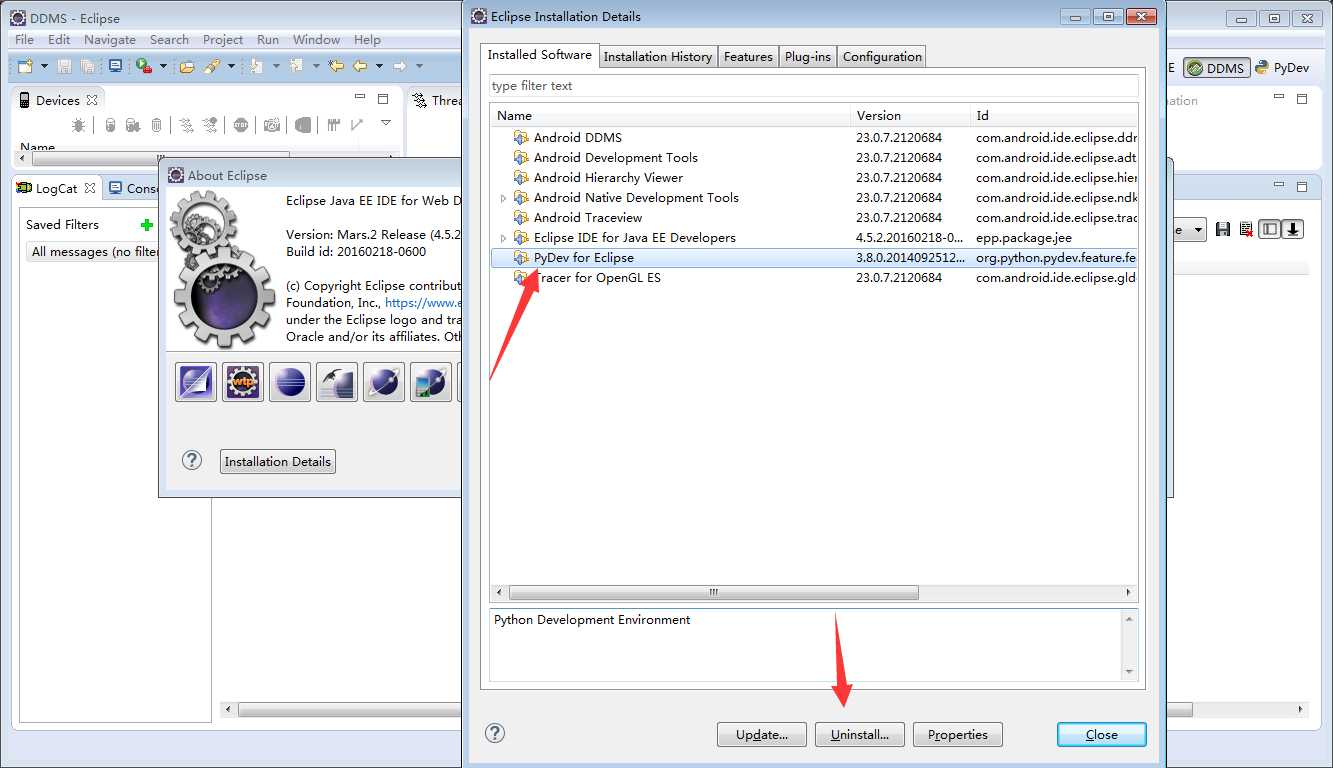Click the Save All icon in main toolbar
The width and height of the screenshot is (1333, 768).
pyautogui.click(x=88, y=66)
